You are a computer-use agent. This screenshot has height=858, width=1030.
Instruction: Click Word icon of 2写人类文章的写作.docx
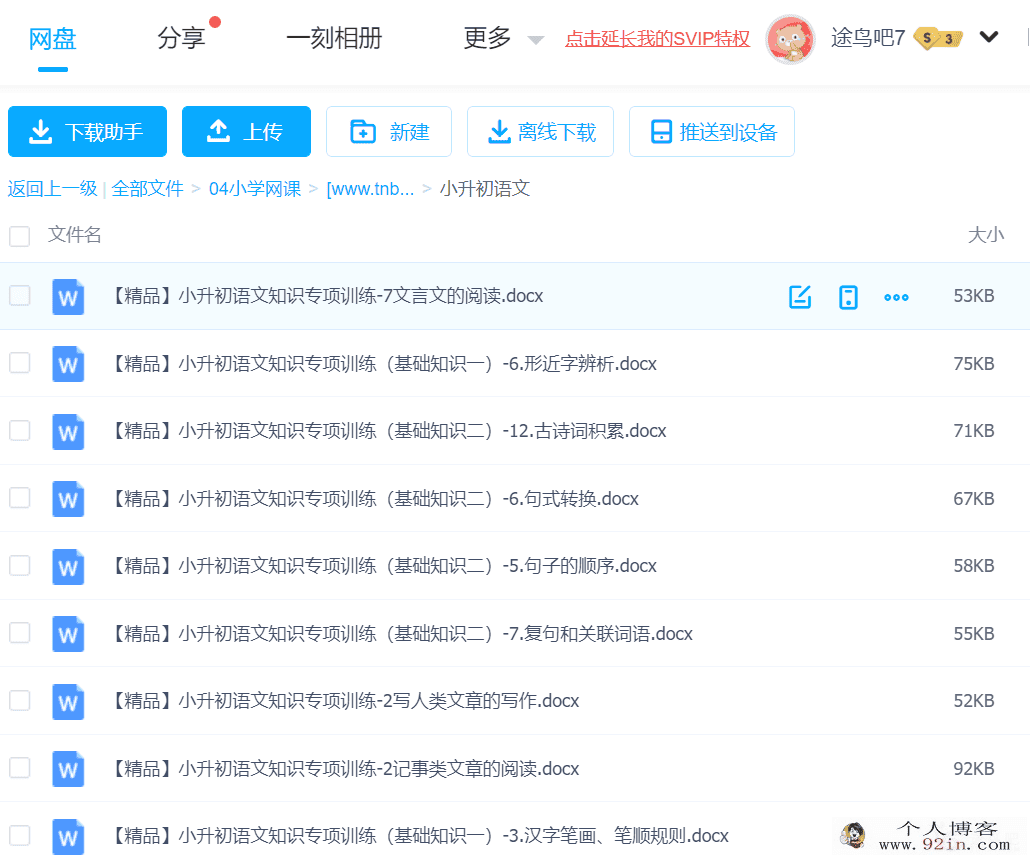68,702
